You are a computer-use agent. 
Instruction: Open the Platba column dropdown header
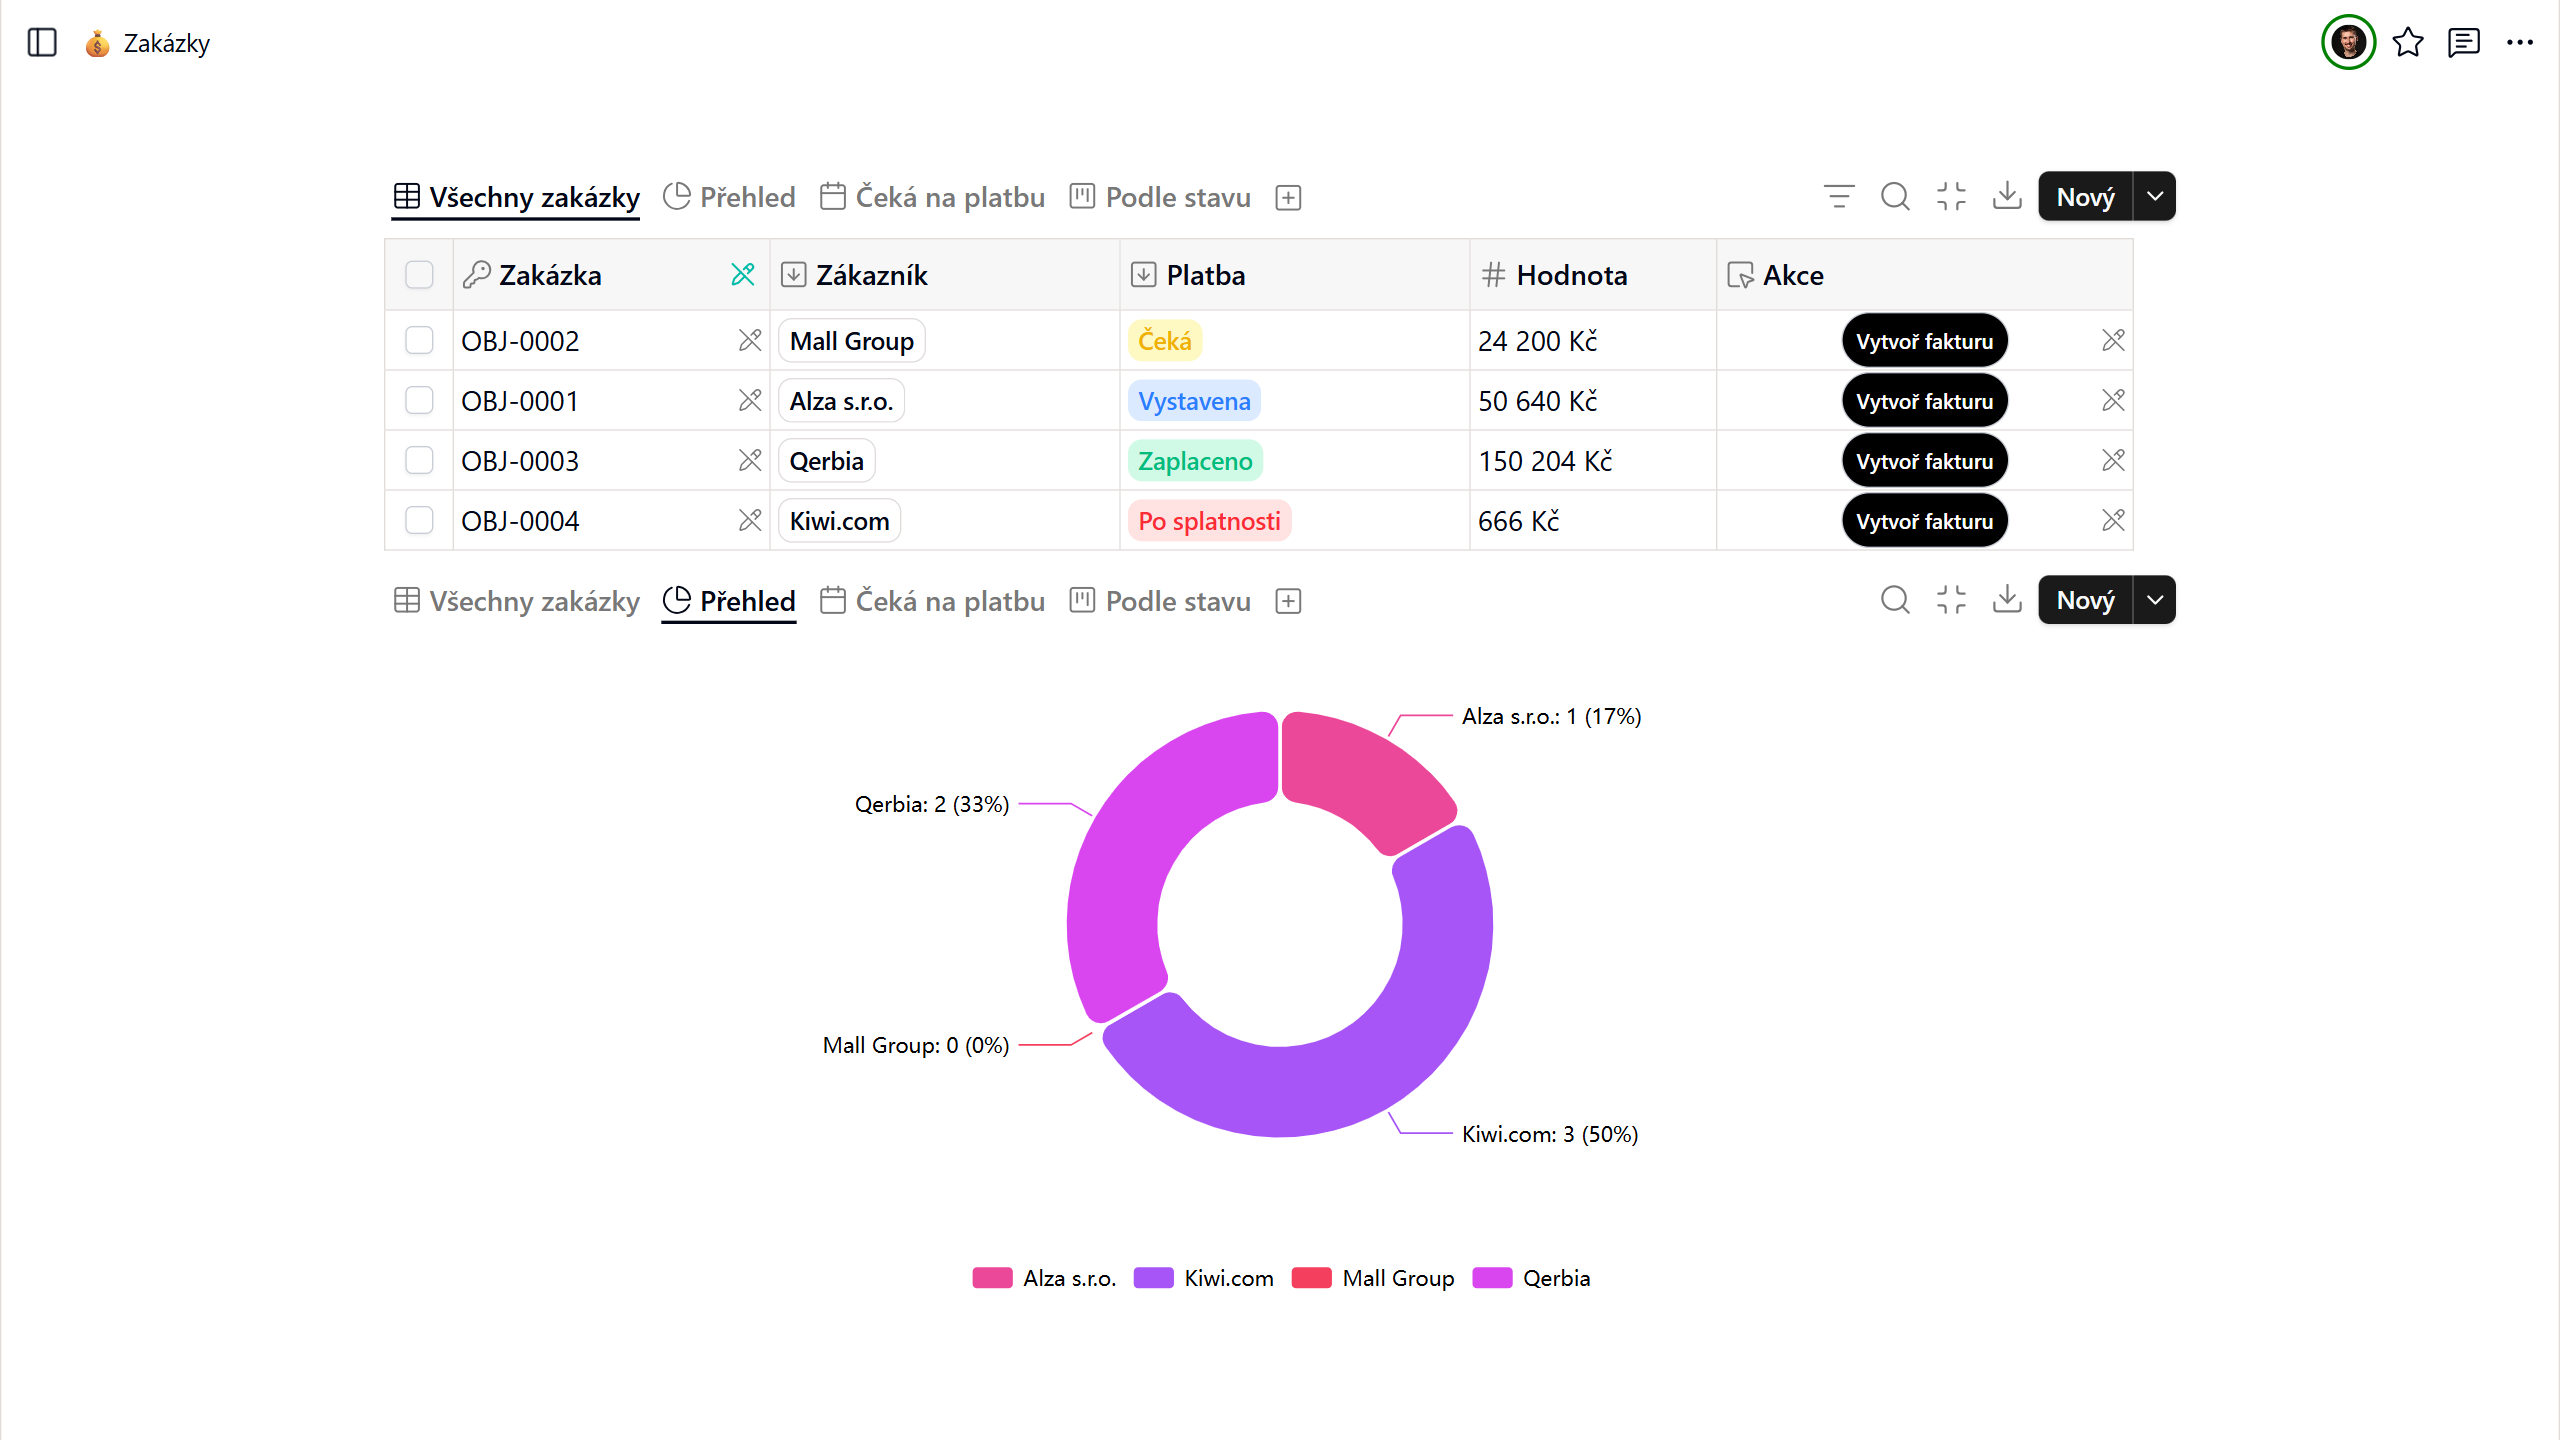coord(1294,275)
